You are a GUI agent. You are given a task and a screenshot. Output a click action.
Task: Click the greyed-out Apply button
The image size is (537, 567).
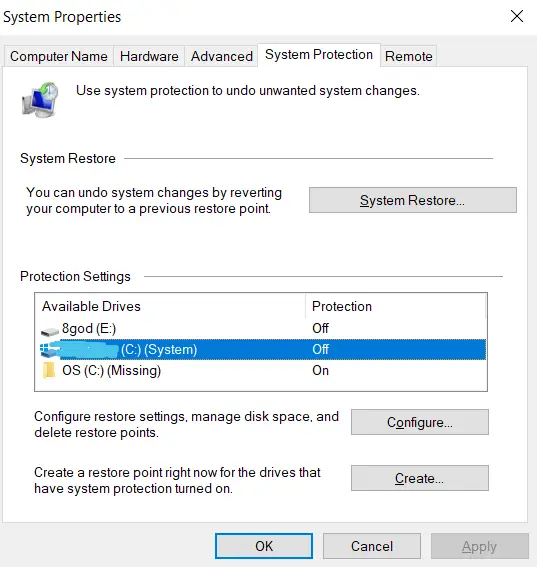480,546
